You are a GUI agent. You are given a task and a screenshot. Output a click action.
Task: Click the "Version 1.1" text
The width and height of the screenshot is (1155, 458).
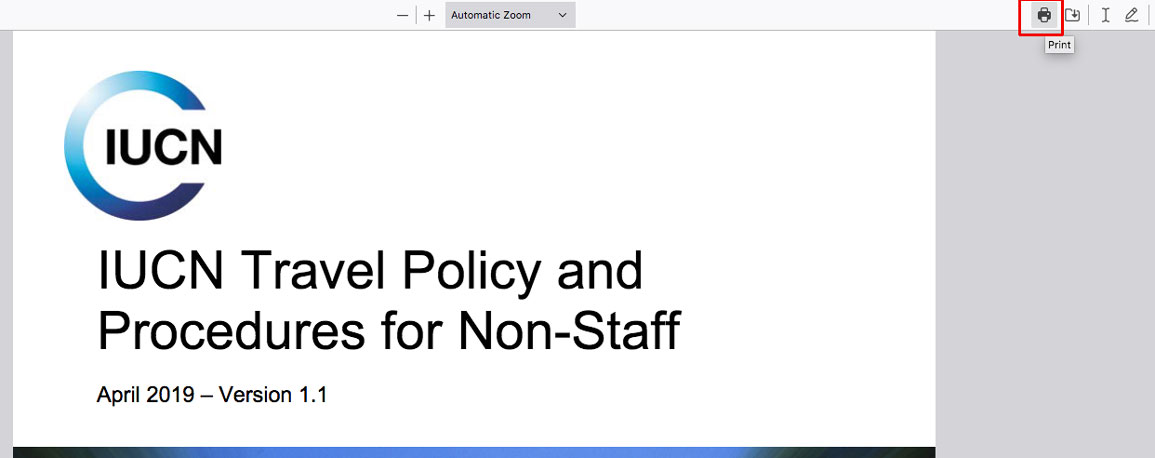273,395
